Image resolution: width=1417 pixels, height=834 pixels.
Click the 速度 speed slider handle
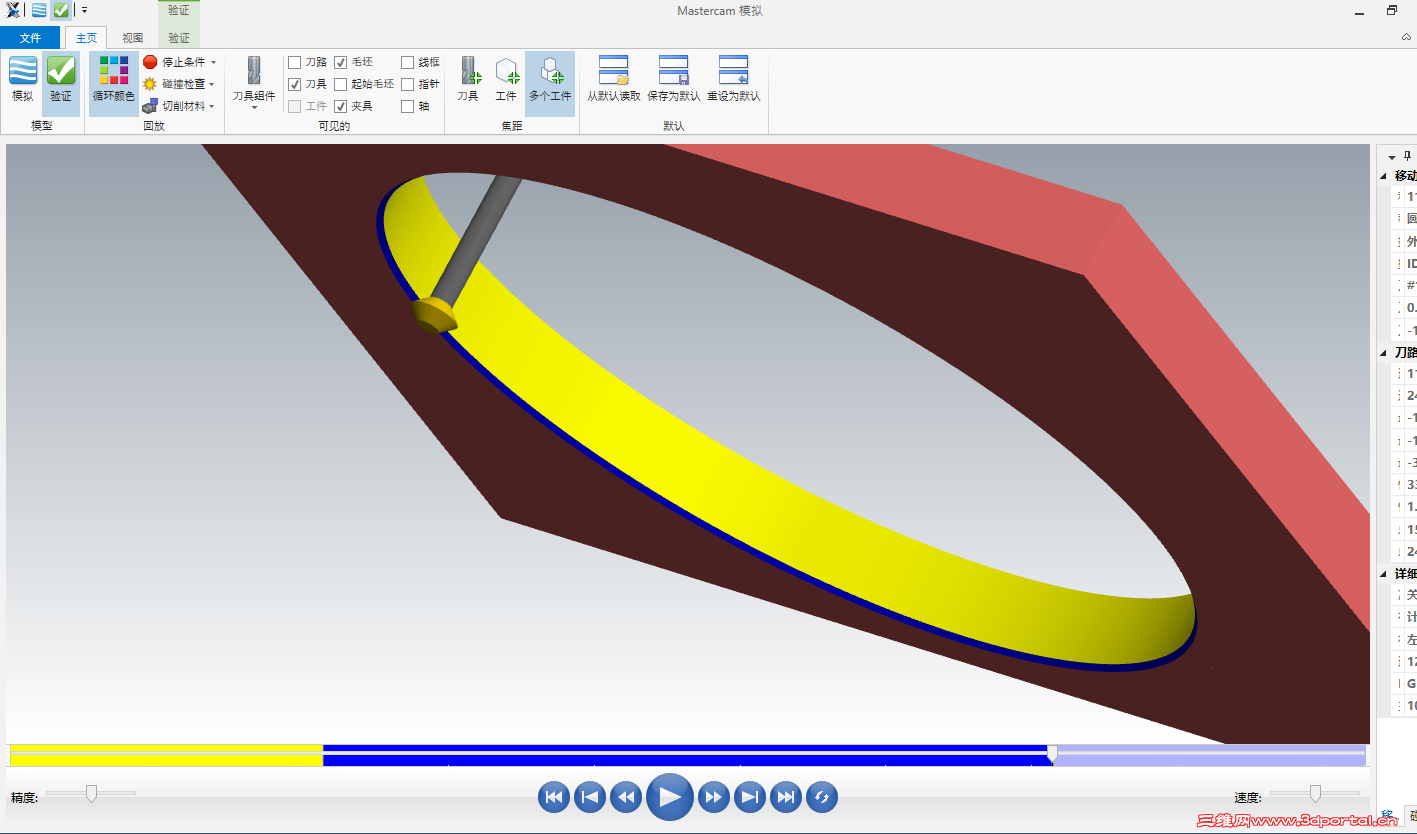point(1315,793)
